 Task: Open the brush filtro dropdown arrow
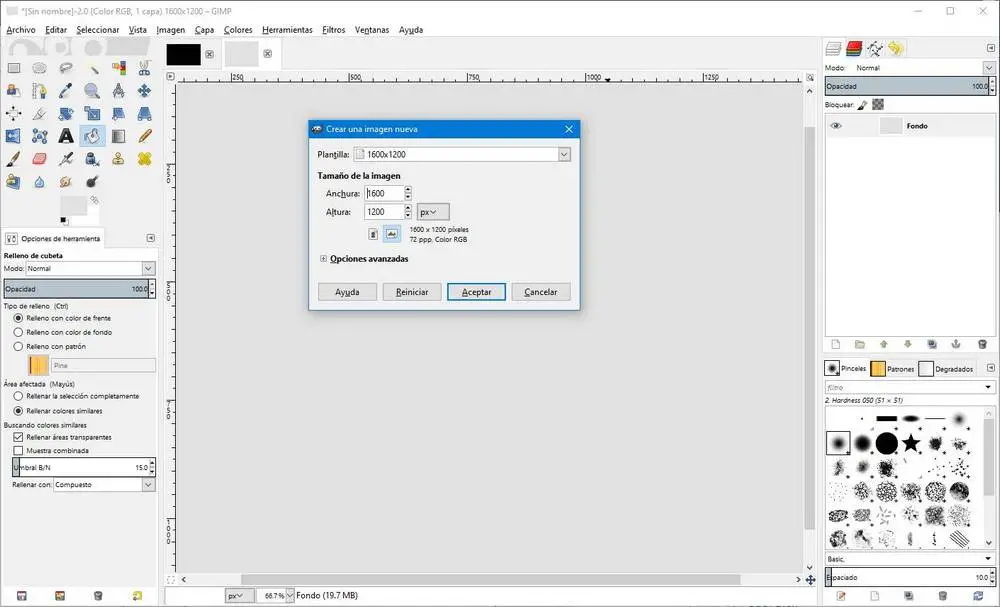989,387
